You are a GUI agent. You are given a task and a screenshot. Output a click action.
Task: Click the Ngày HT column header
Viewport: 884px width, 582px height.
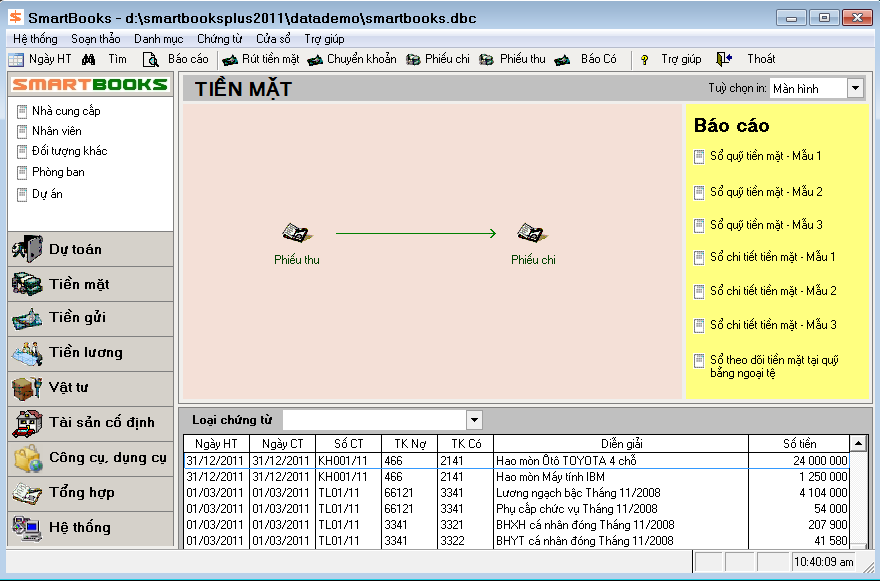(216, 444)
